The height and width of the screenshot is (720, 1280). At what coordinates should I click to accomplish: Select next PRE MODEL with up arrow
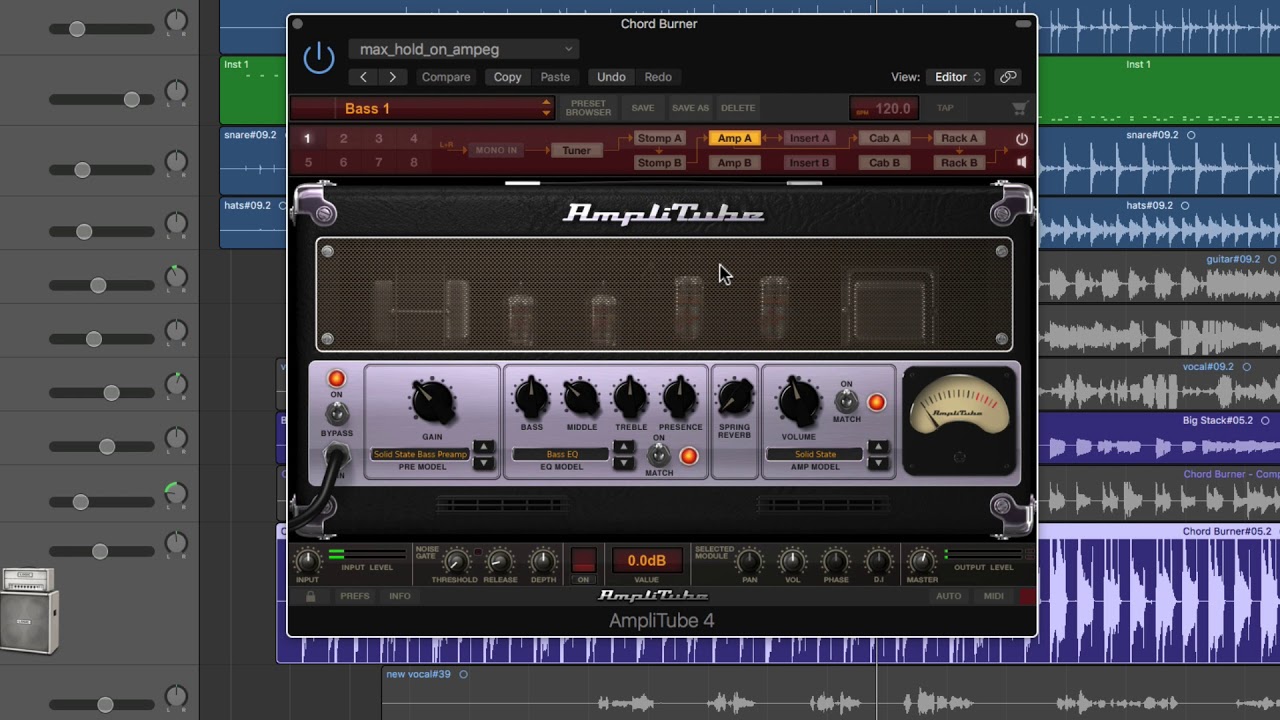(x=483, y=447)
